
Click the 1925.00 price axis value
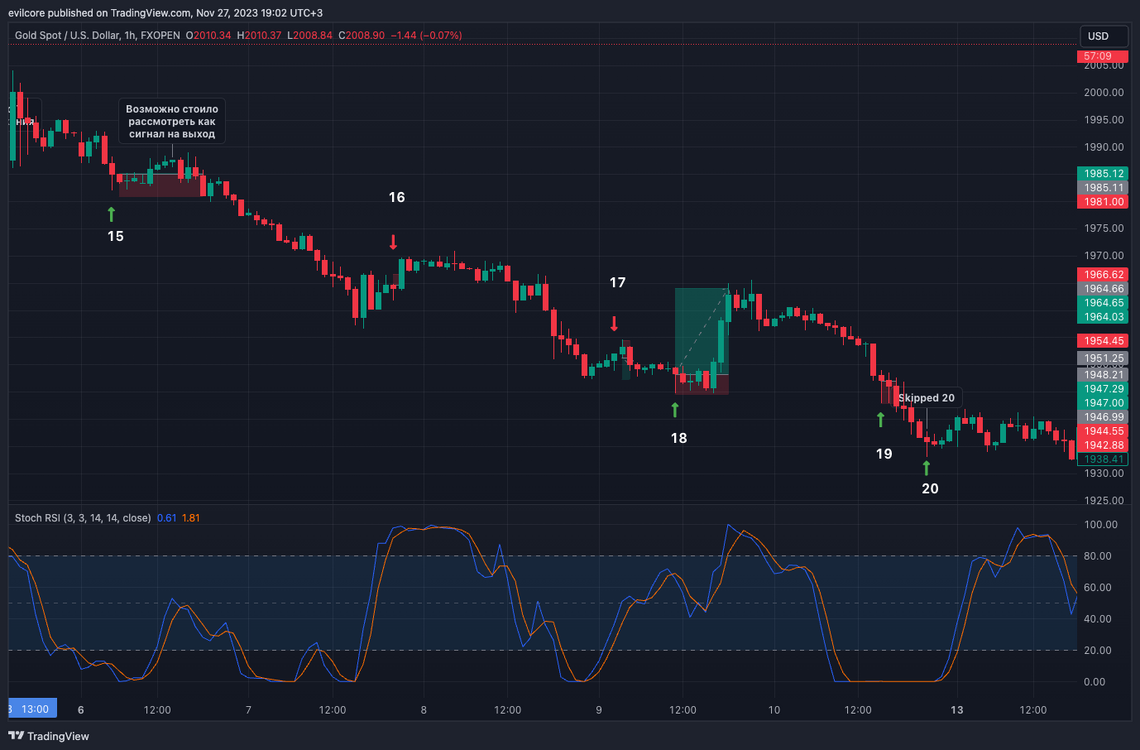coord(1104,501)
